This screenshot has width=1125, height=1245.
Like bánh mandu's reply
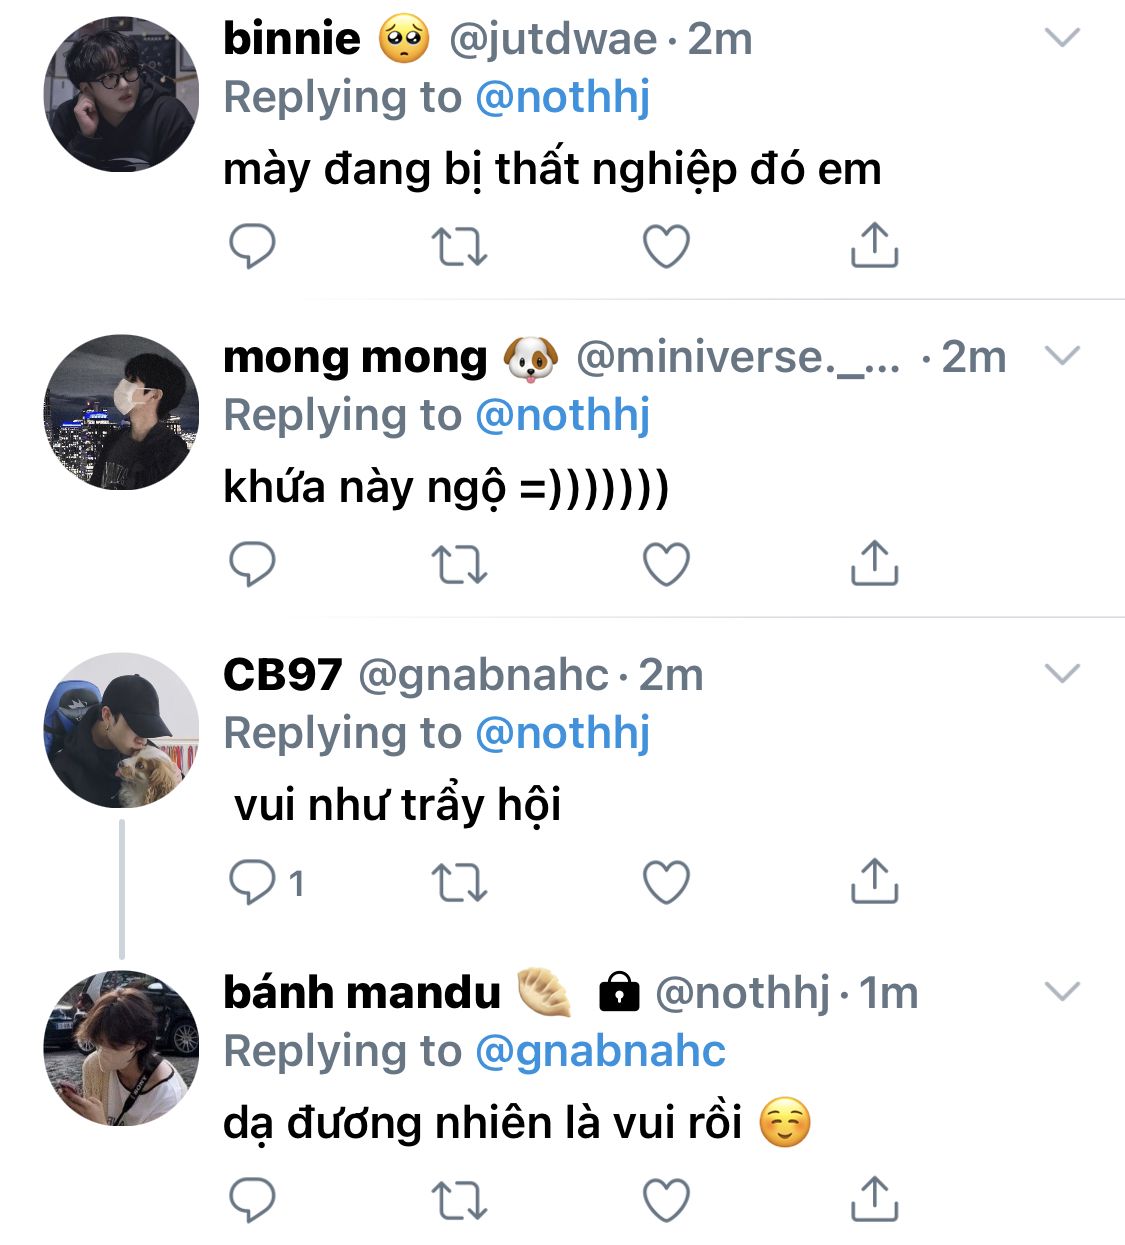(666, 1200)
